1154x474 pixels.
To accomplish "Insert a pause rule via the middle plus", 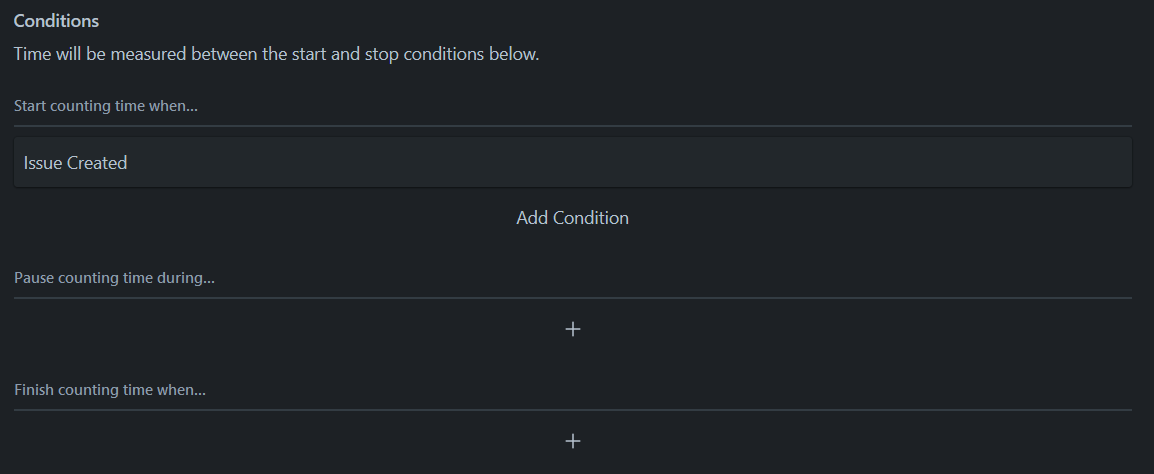I will click(573, 329).
